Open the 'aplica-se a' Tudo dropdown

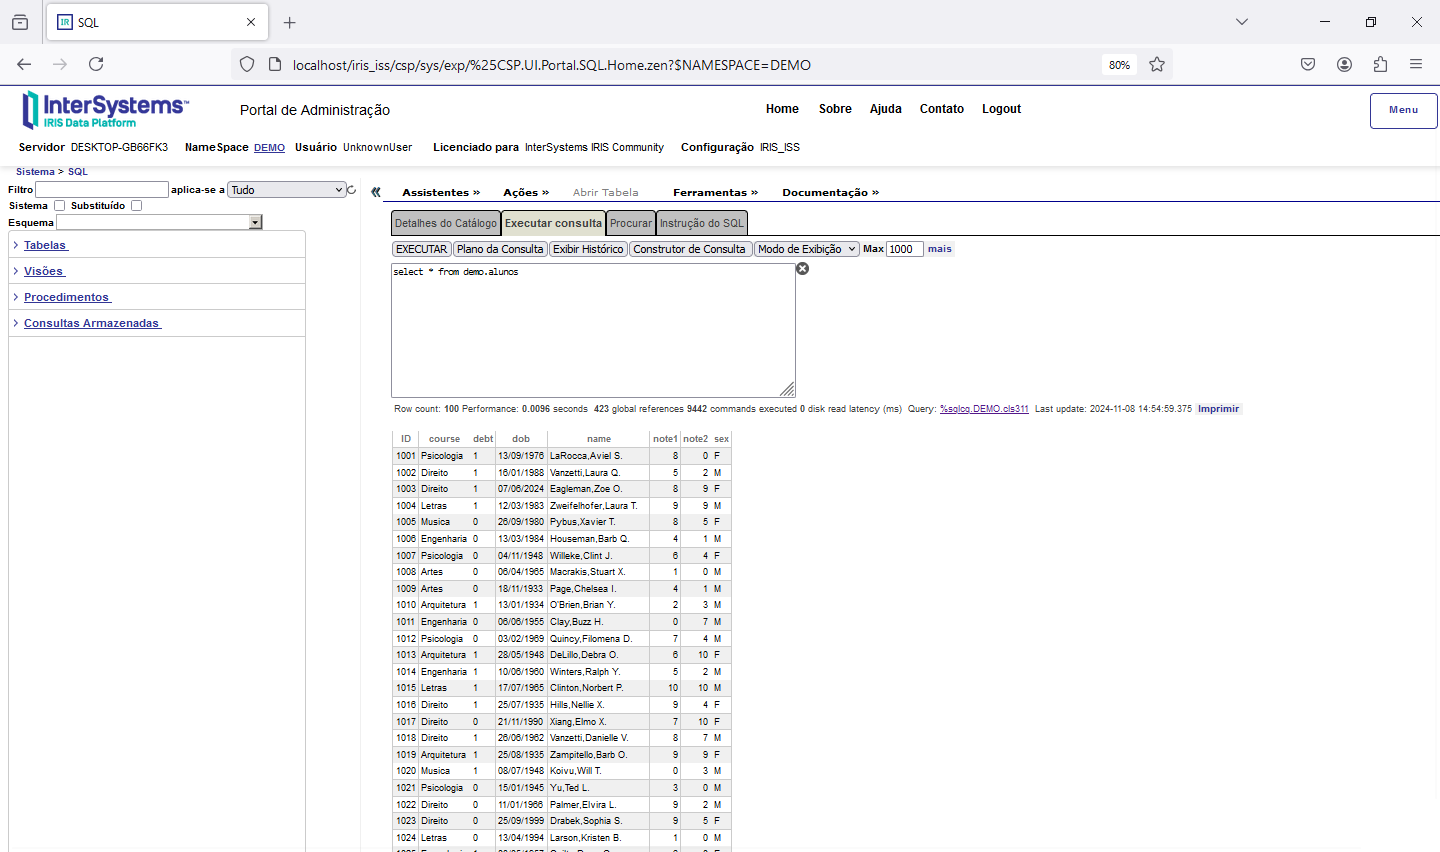click(x=287, y=190)
